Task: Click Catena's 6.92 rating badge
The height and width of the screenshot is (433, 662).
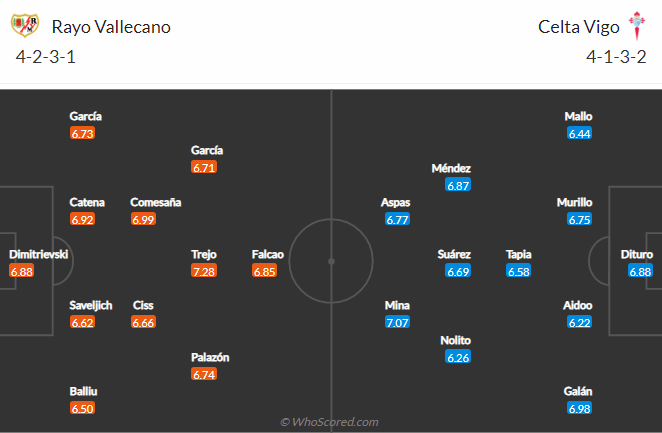Action: [82, 219]
